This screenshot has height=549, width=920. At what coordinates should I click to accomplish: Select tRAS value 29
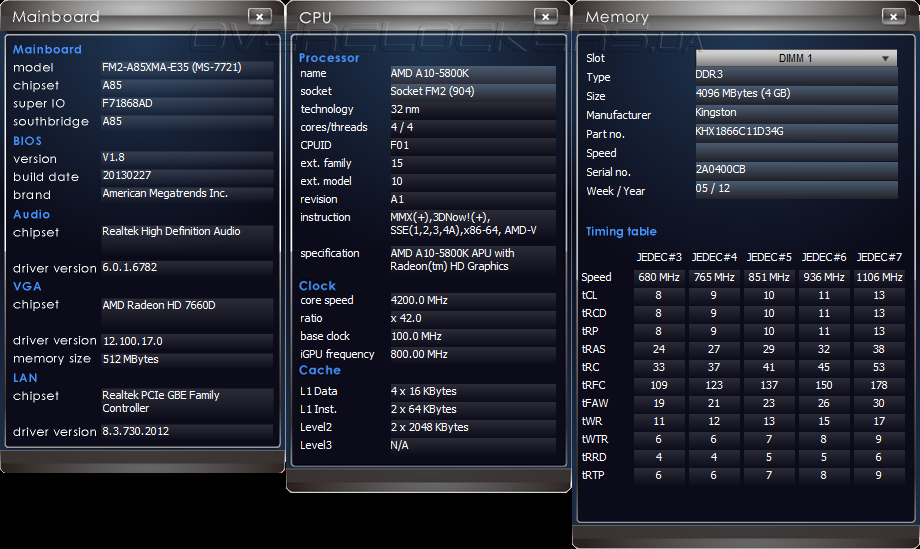(769, 349)
